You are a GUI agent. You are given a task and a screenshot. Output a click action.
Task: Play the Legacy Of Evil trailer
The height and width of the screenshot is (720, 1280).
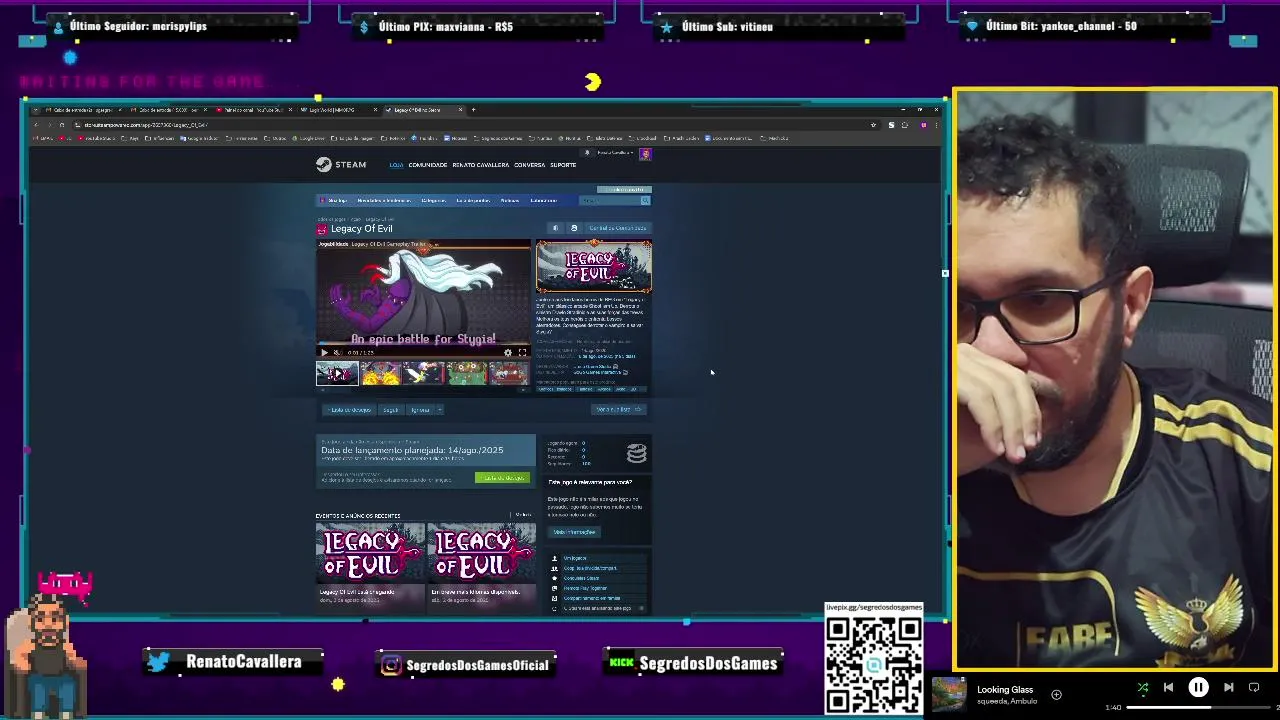click(324, 352)
